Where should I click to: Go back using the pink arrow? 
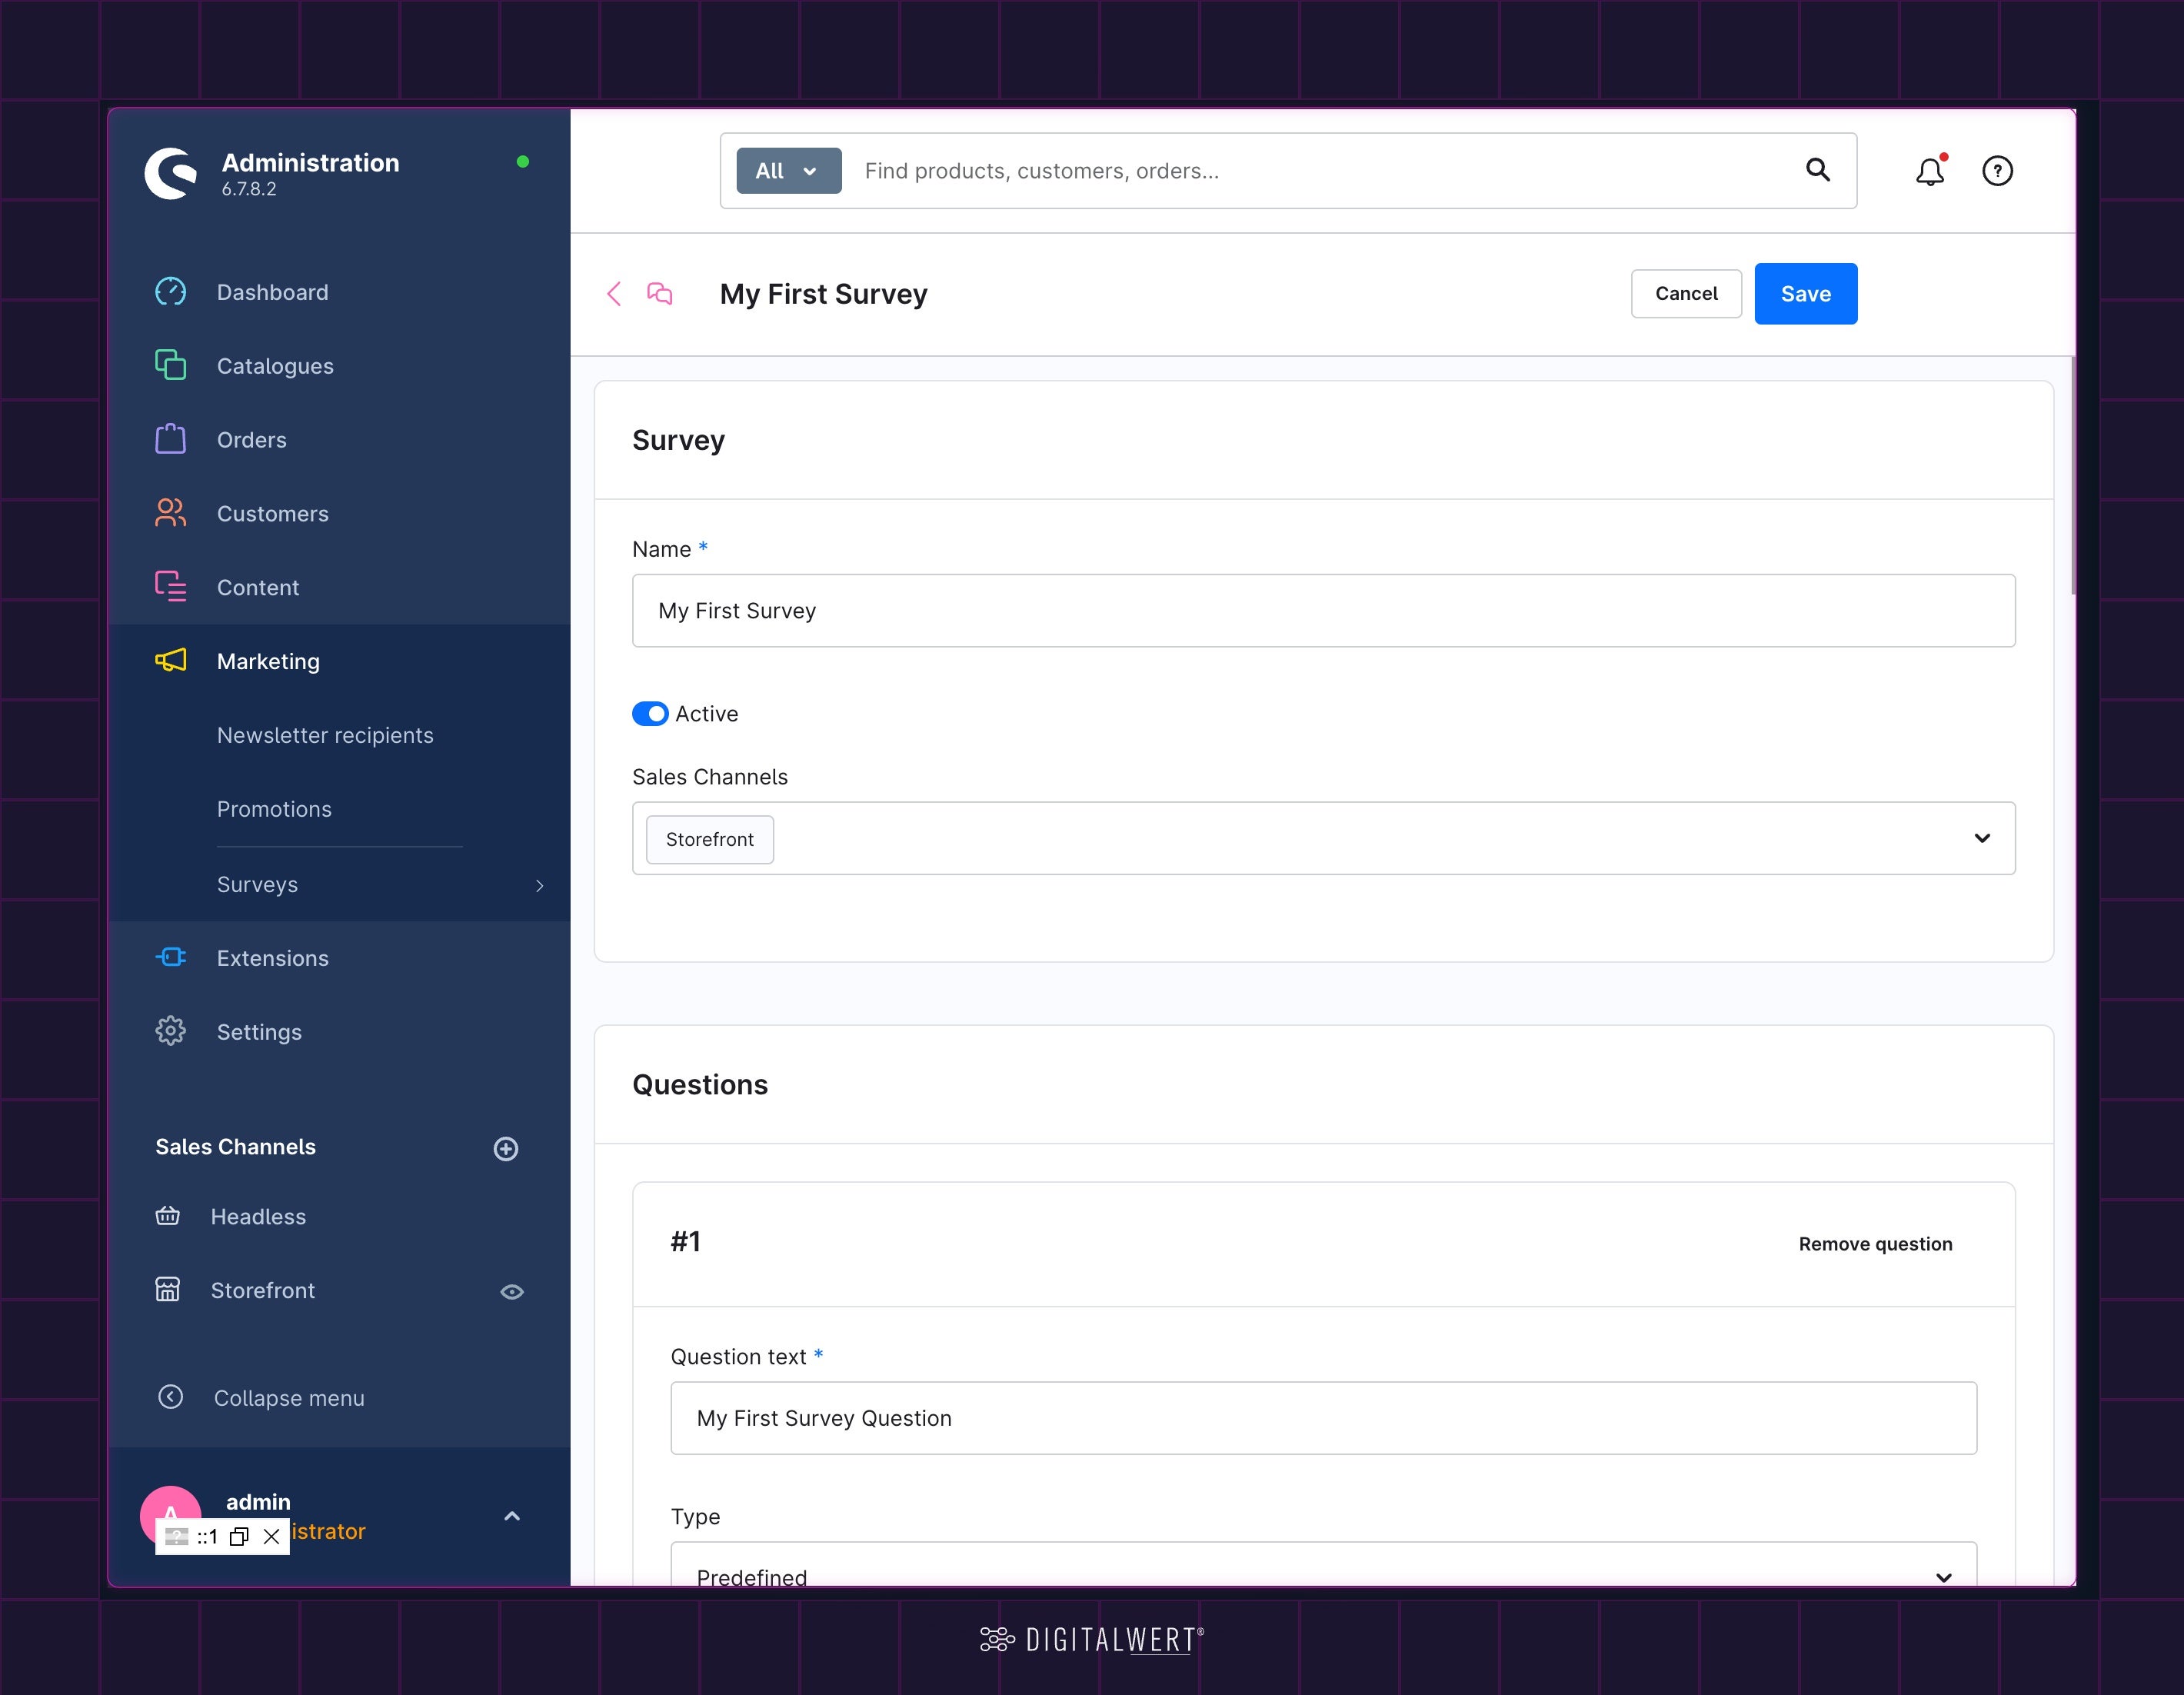(x=614, y=293)
